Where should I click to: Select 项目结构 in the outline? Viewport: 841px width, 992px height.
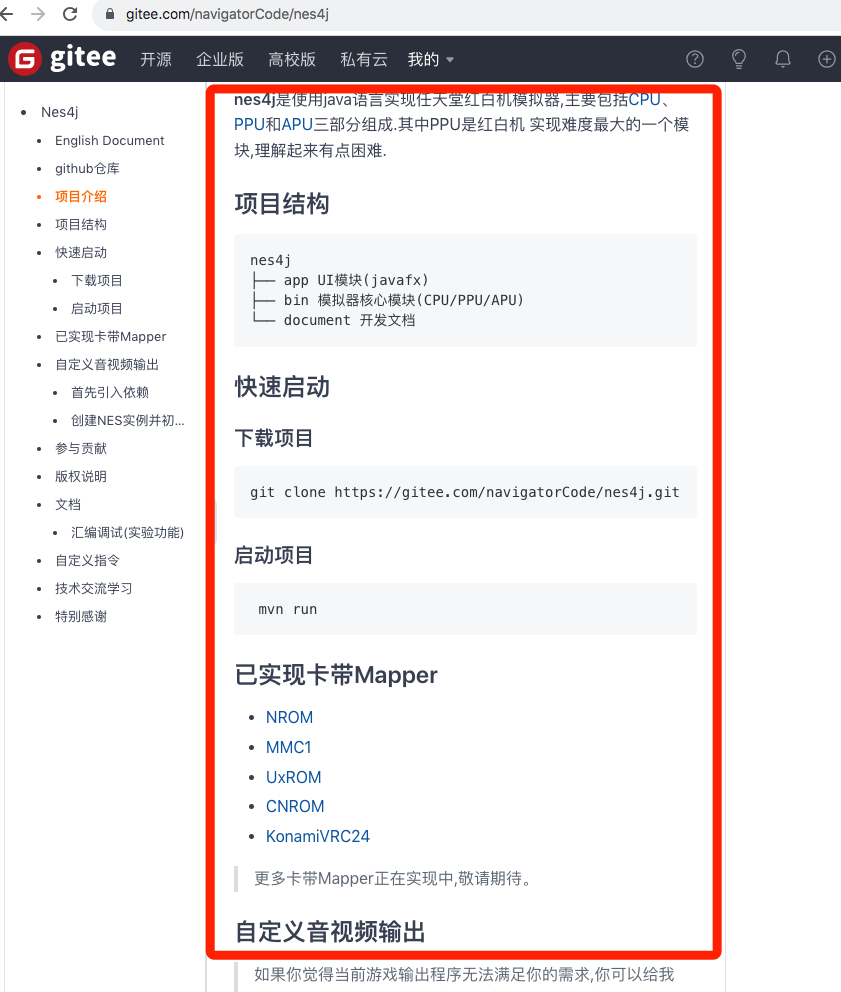point(81,224)
